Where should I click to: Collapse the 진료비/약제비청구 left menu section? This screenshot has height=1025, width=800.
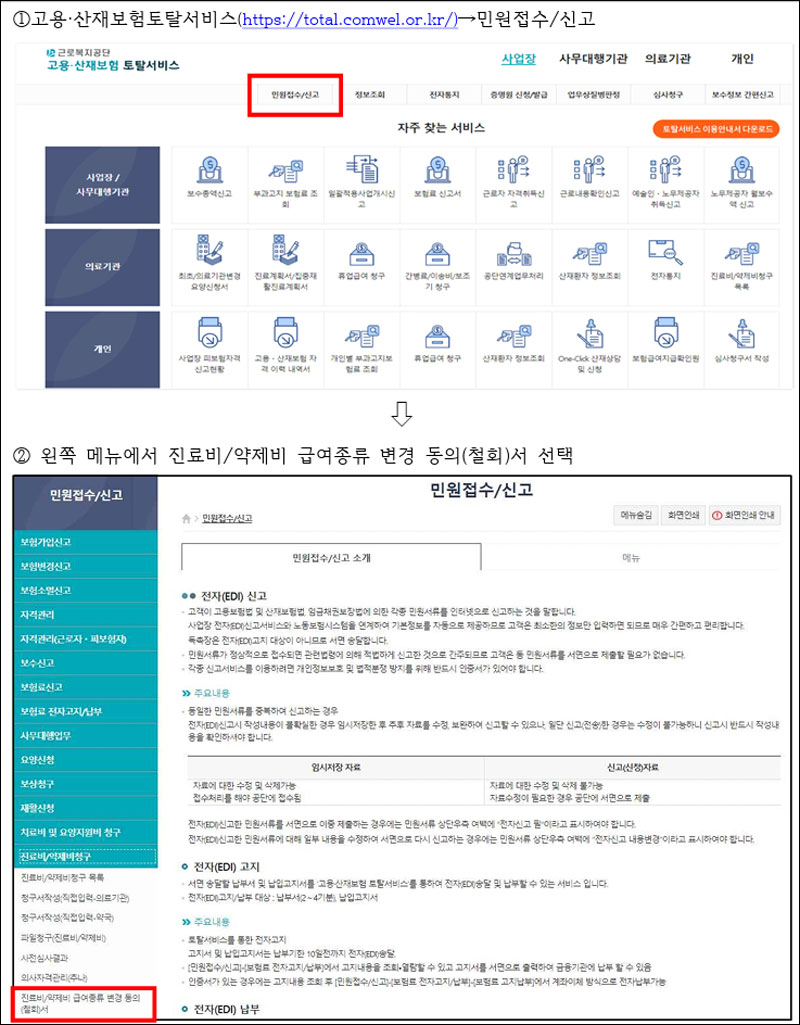pyautogui.click(x=86, y=856)
